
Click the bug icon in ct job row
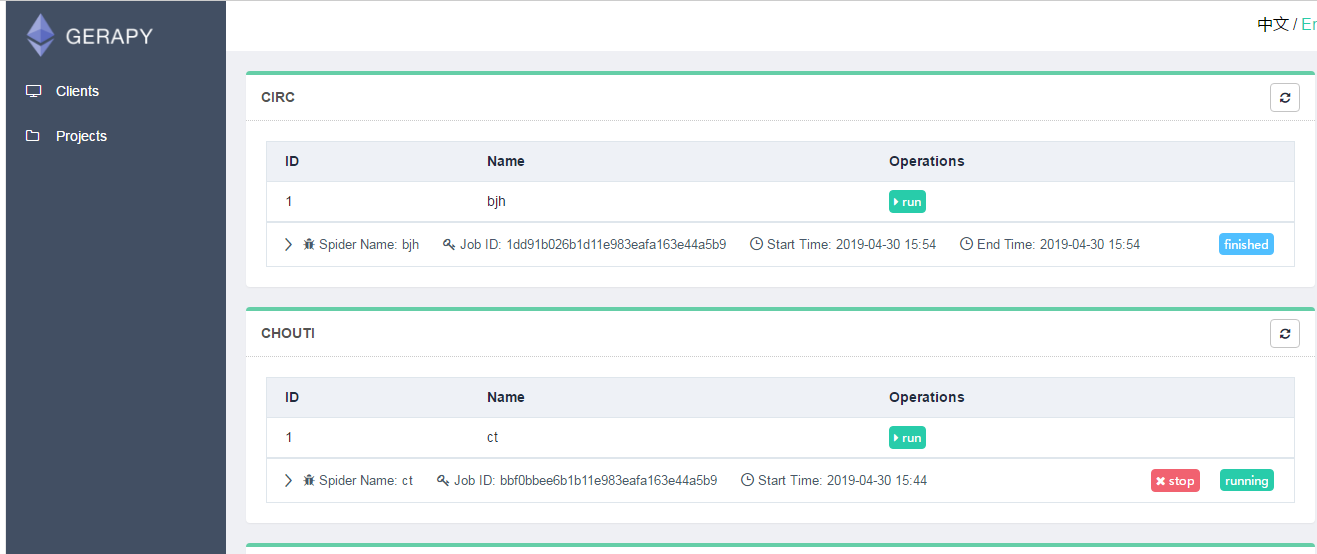[x=309, y=480]
